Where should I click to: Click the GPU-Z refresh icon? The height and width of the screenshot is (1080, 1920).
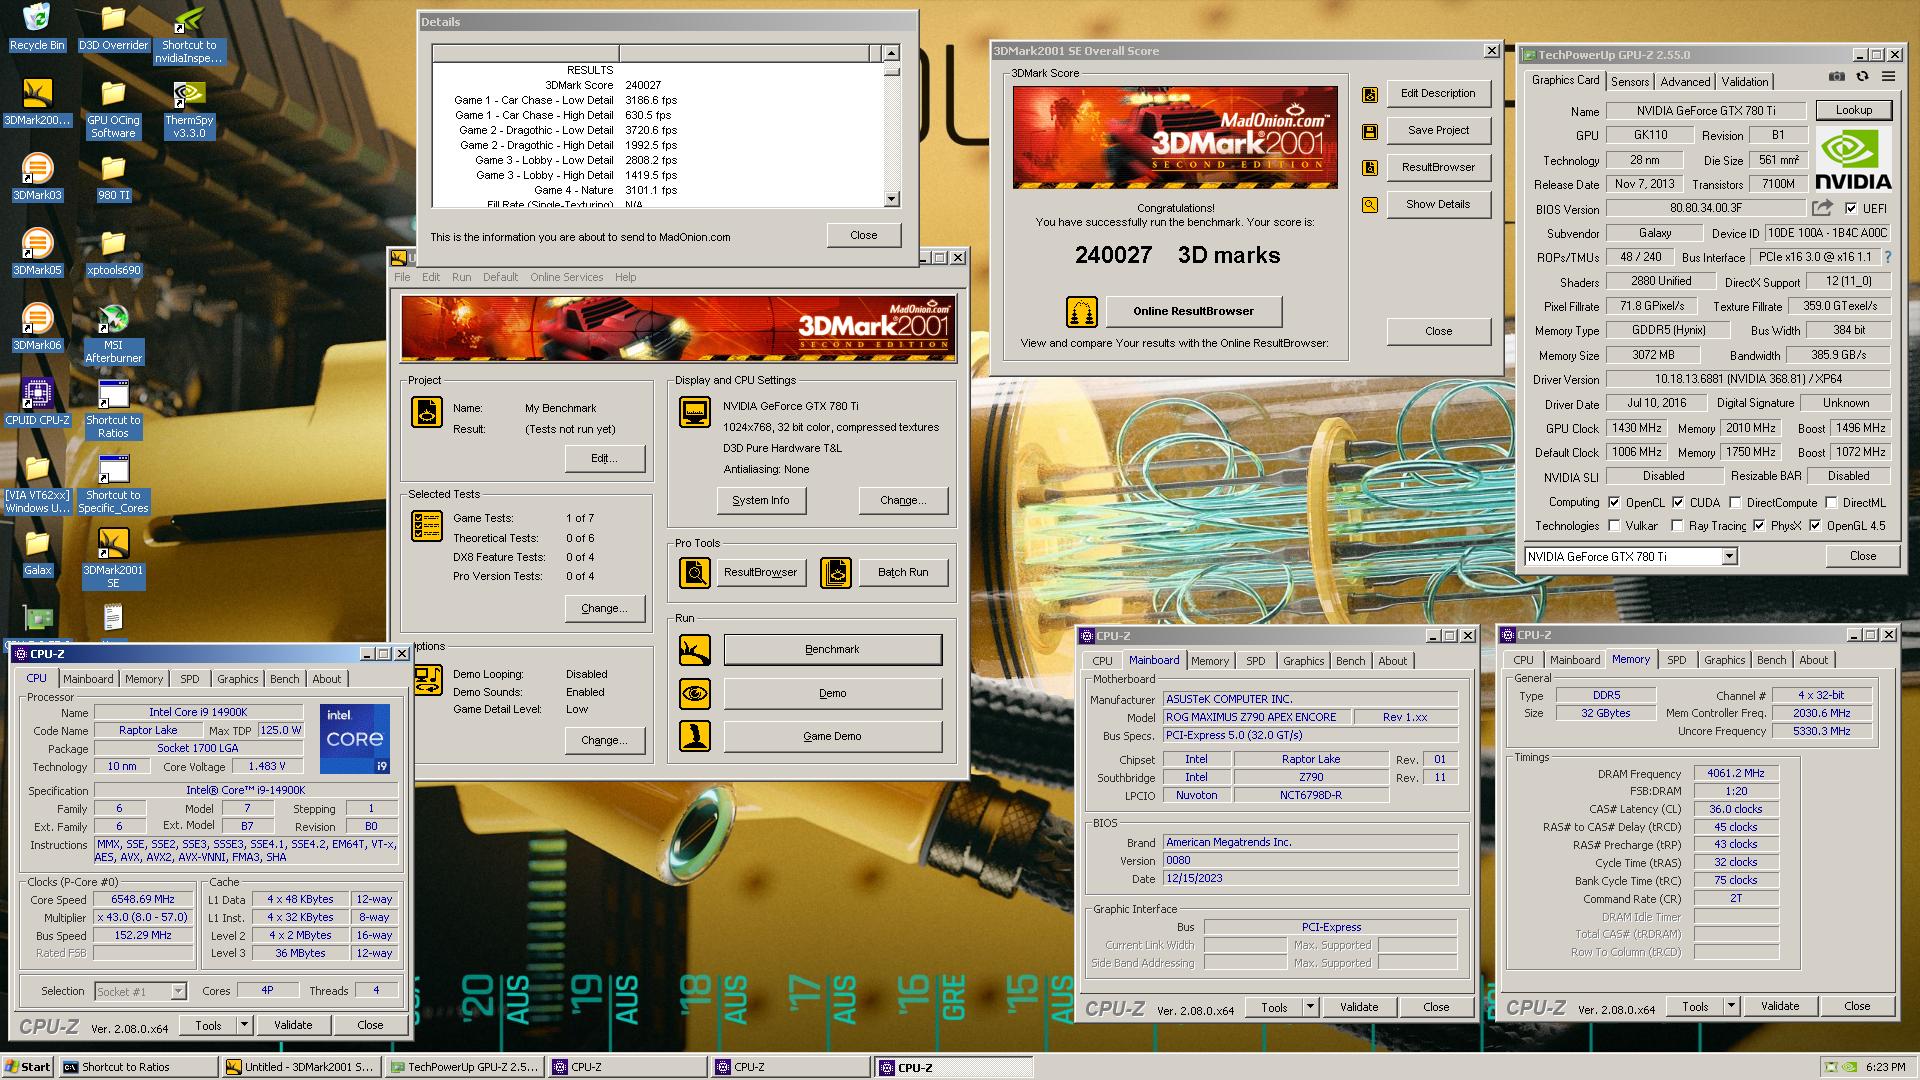coord(1862,76)
